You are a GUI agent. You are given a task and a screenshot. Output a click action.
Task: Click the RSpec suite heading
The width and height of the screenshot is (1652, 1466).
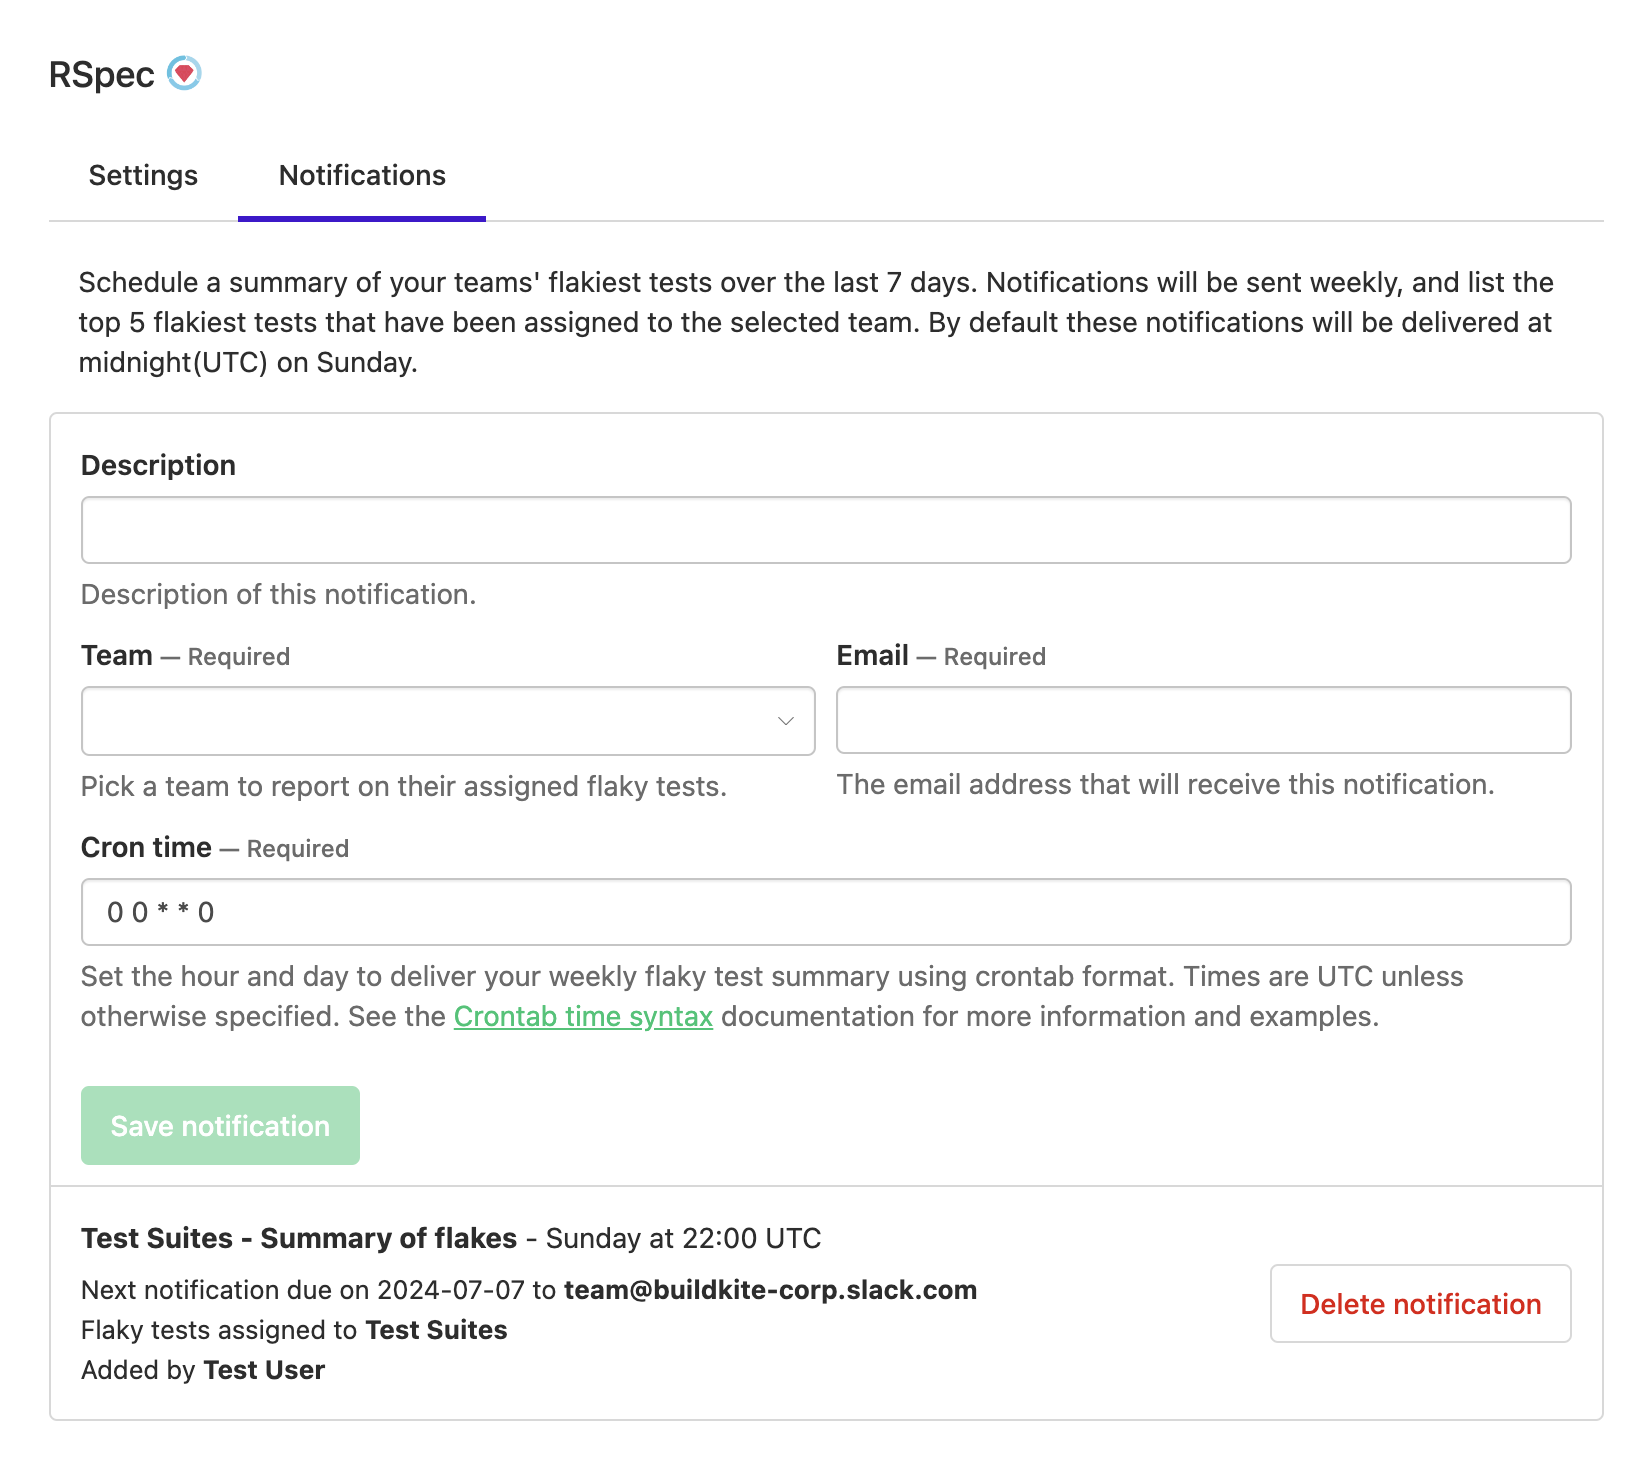click(x=103, y=74)
